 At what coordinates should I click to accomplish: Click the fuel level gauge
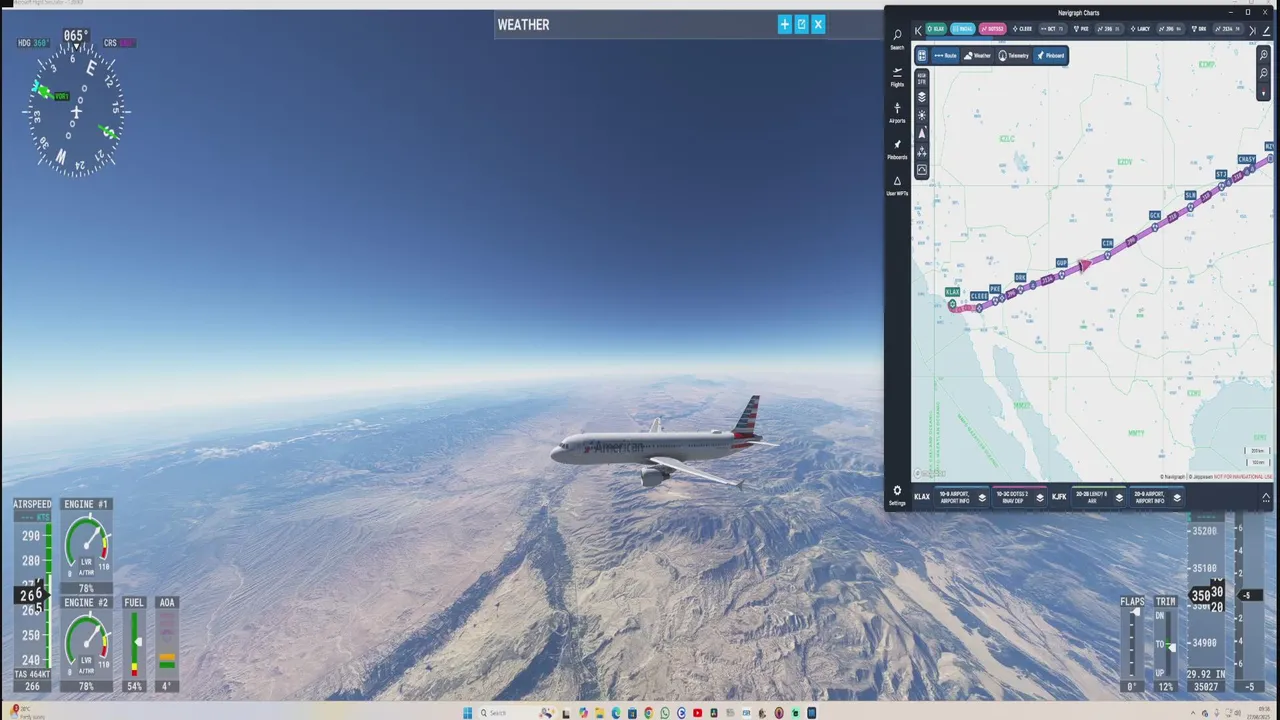click(x=134, y=644)
